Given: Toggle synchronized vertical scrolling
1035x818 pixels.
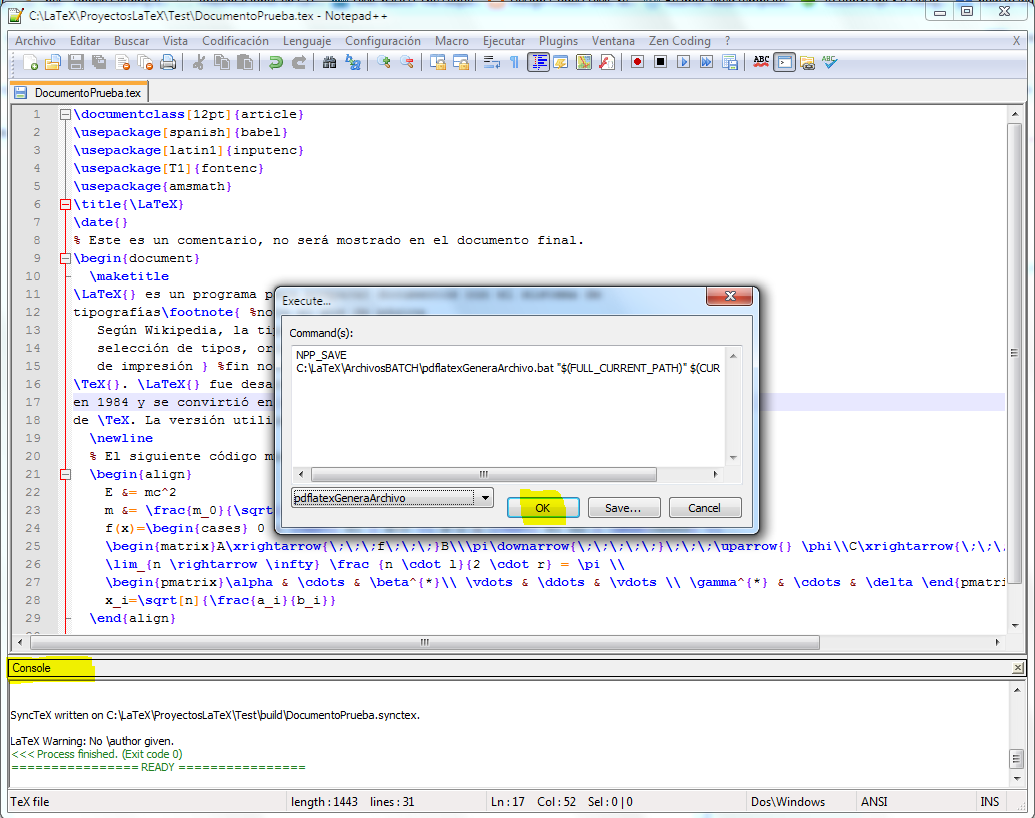Looking at the screenshot, I should coord(438,63).
